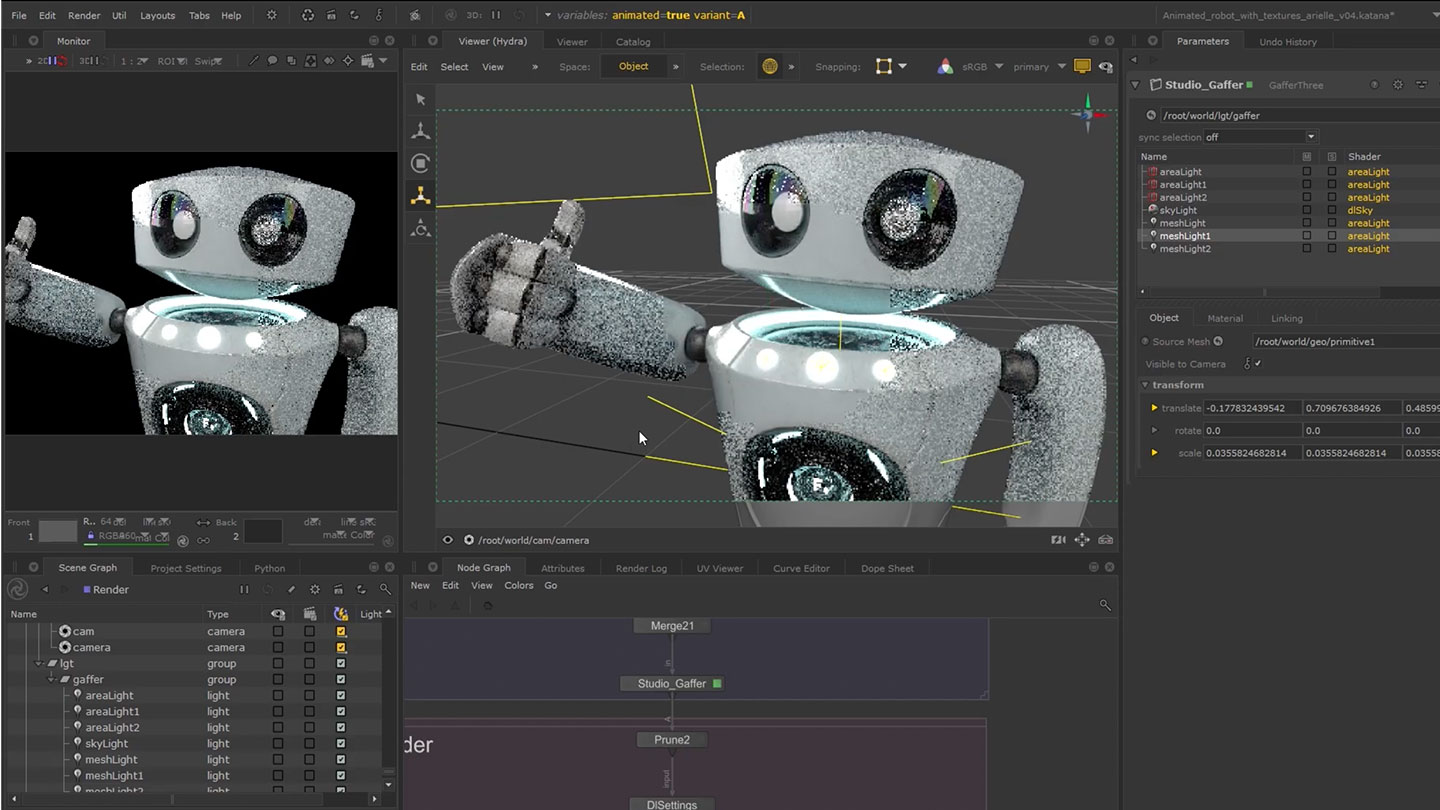Click the gear icon in Scene Graph toolbar
This screenshot has width=1440, height=810.
(x=314, y=590)
